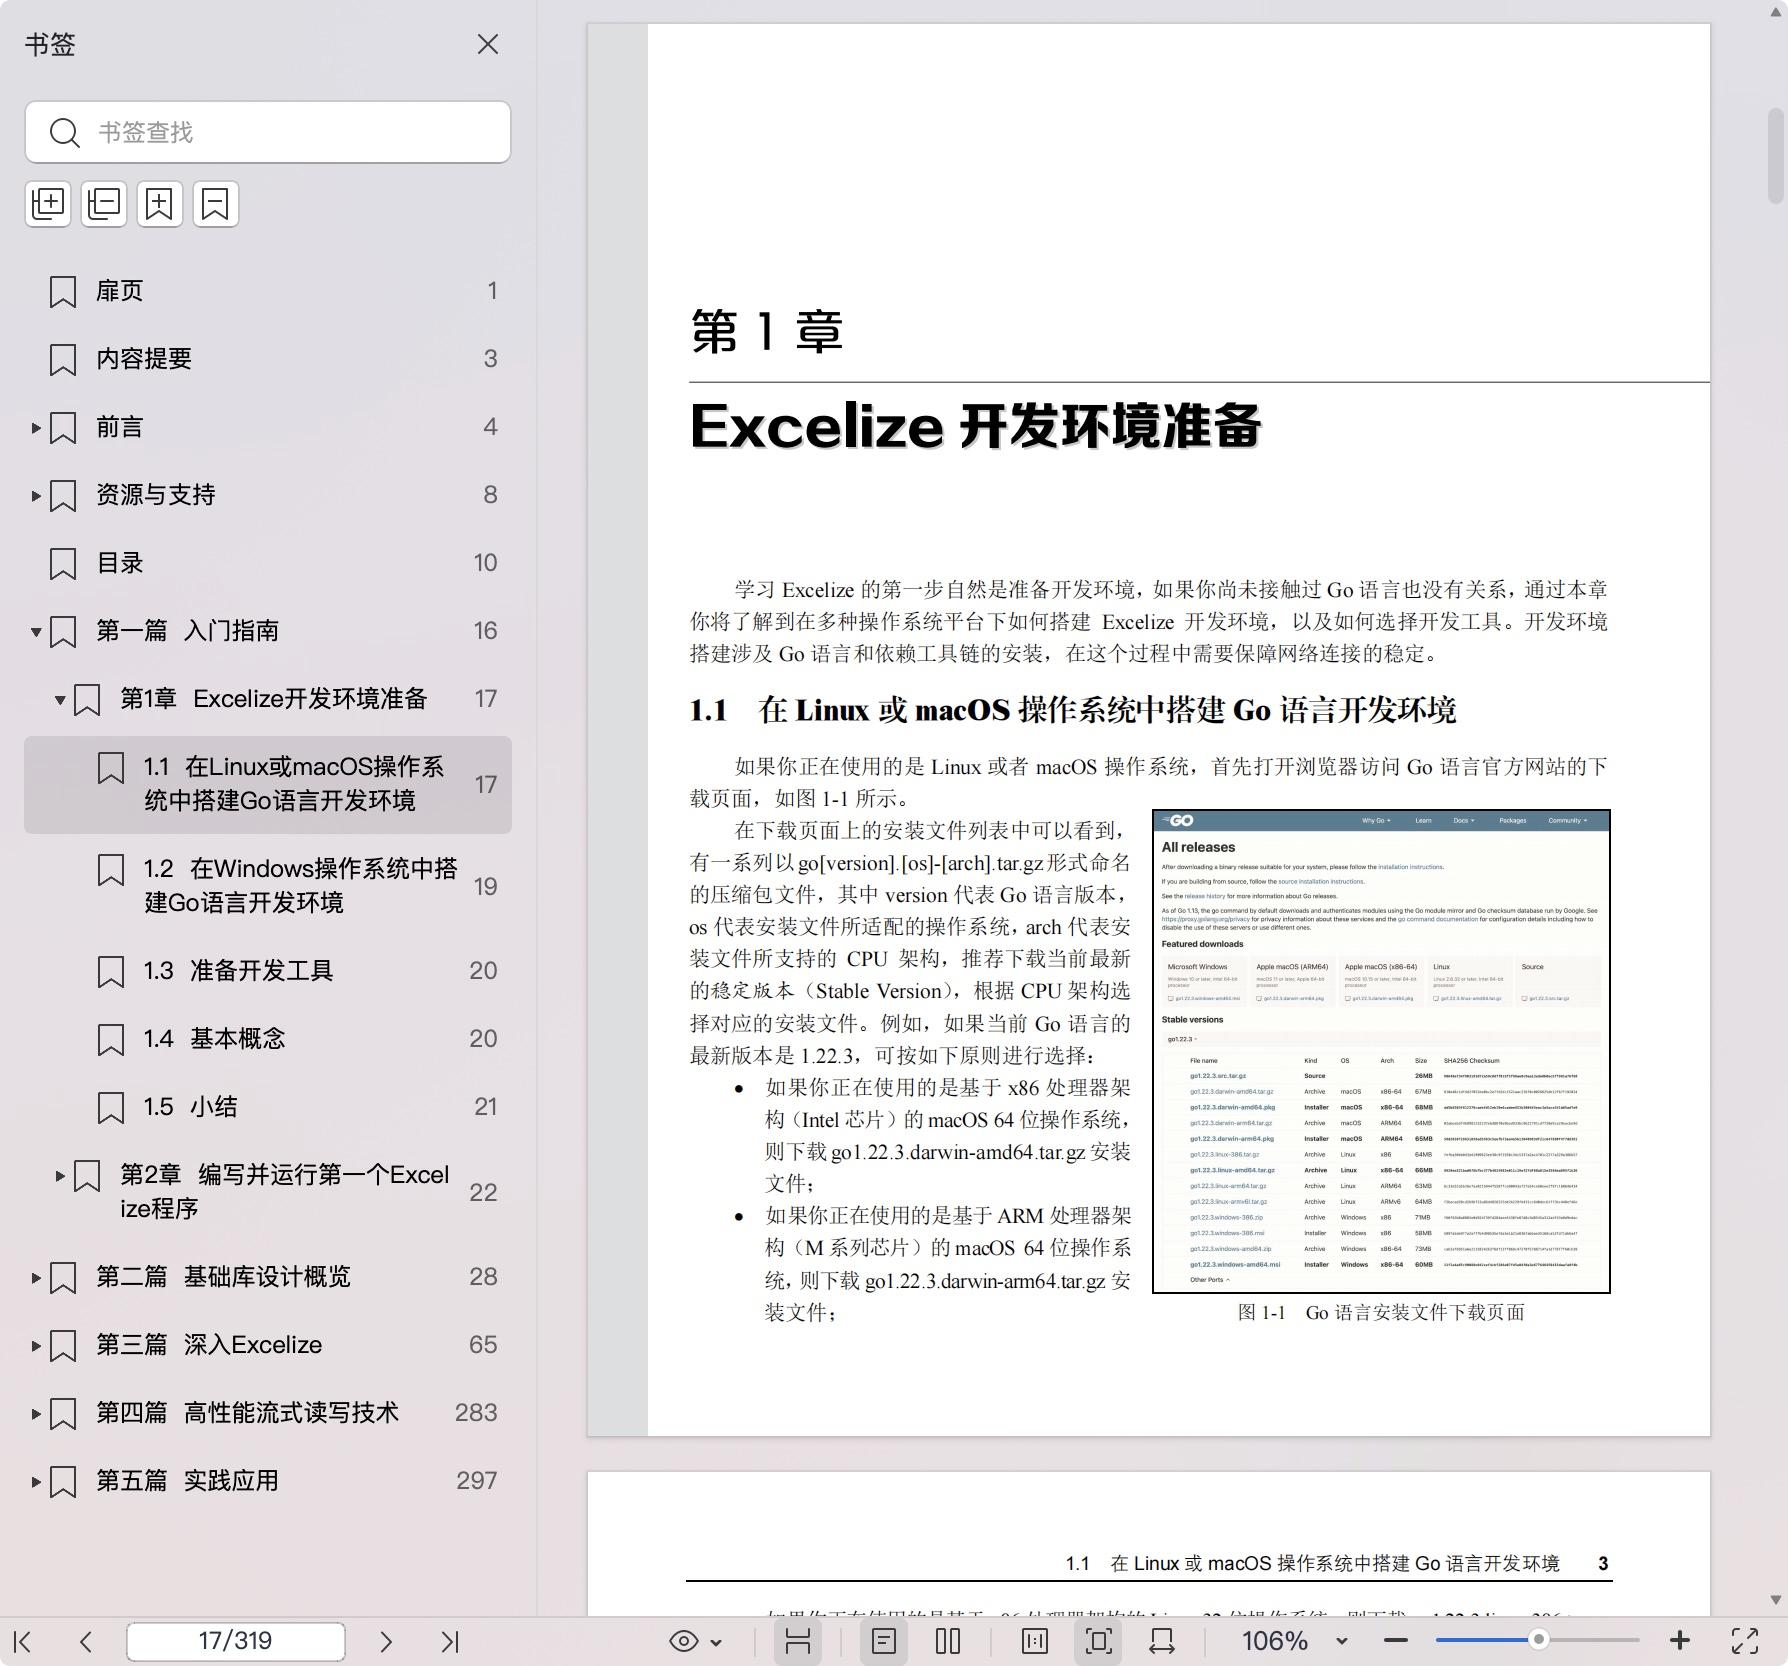Image resolution: width=1788 pixels, height=1666 pixels.
Task: Toggle eye-care view mode icon
Action: click(684, 1641)
